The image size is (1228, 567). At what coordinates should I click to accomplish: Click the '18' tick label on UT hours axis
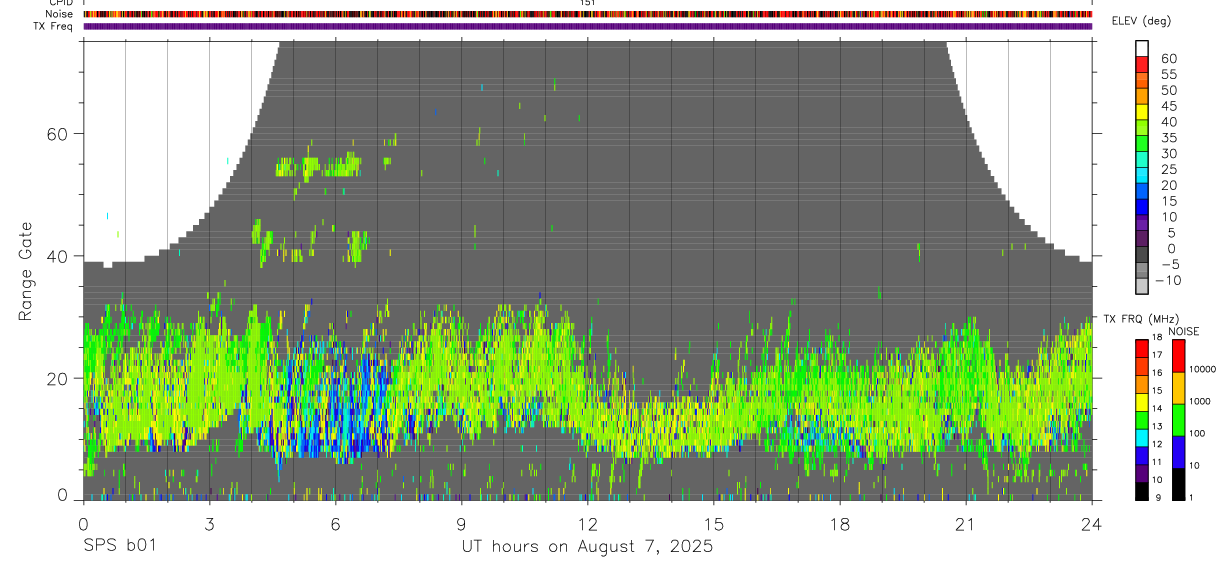click(x=840, y=523)
